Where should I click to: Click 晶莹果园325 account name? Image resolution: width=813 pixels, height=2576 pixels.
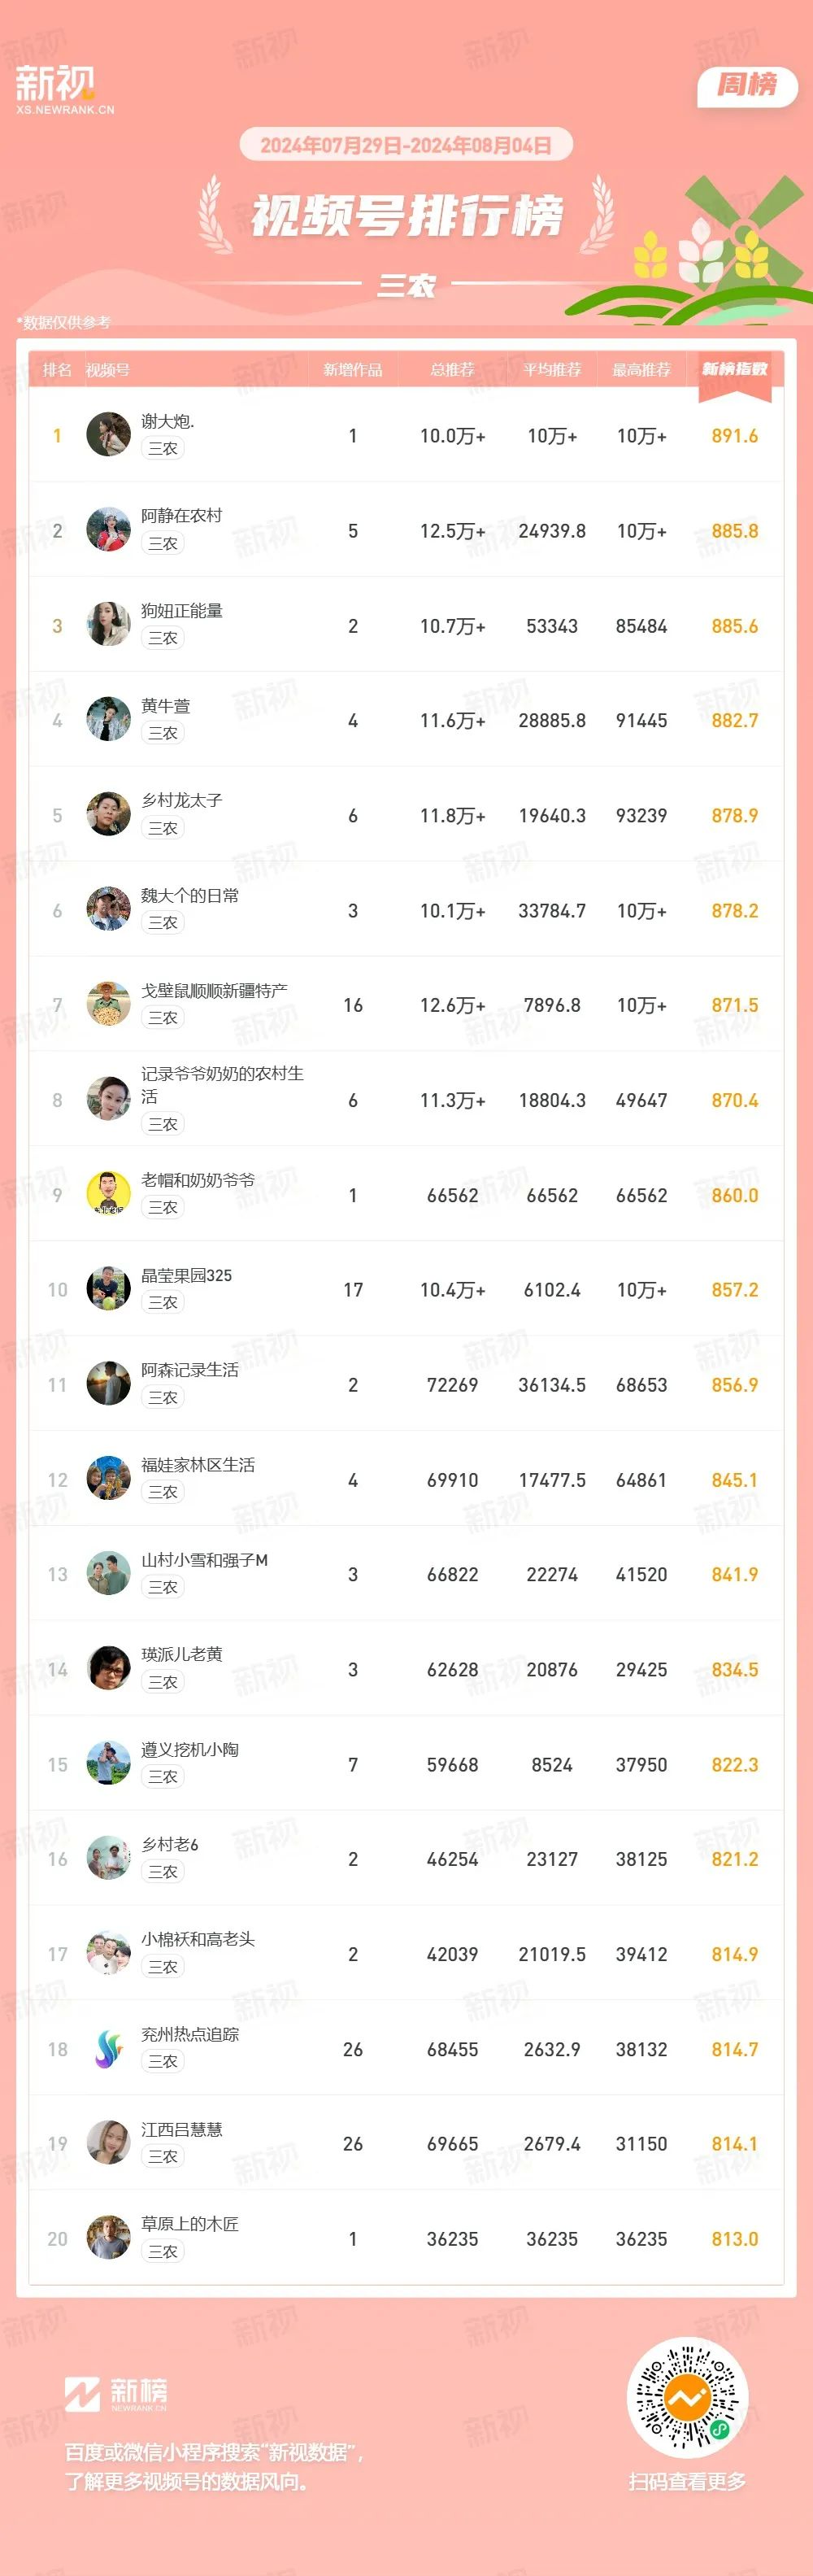(186, 1275)
